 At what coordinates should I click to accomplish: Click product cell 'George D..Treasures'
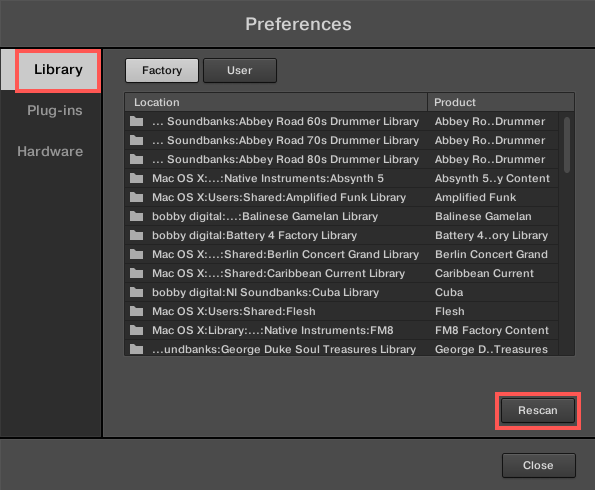(x=491, y=349)
